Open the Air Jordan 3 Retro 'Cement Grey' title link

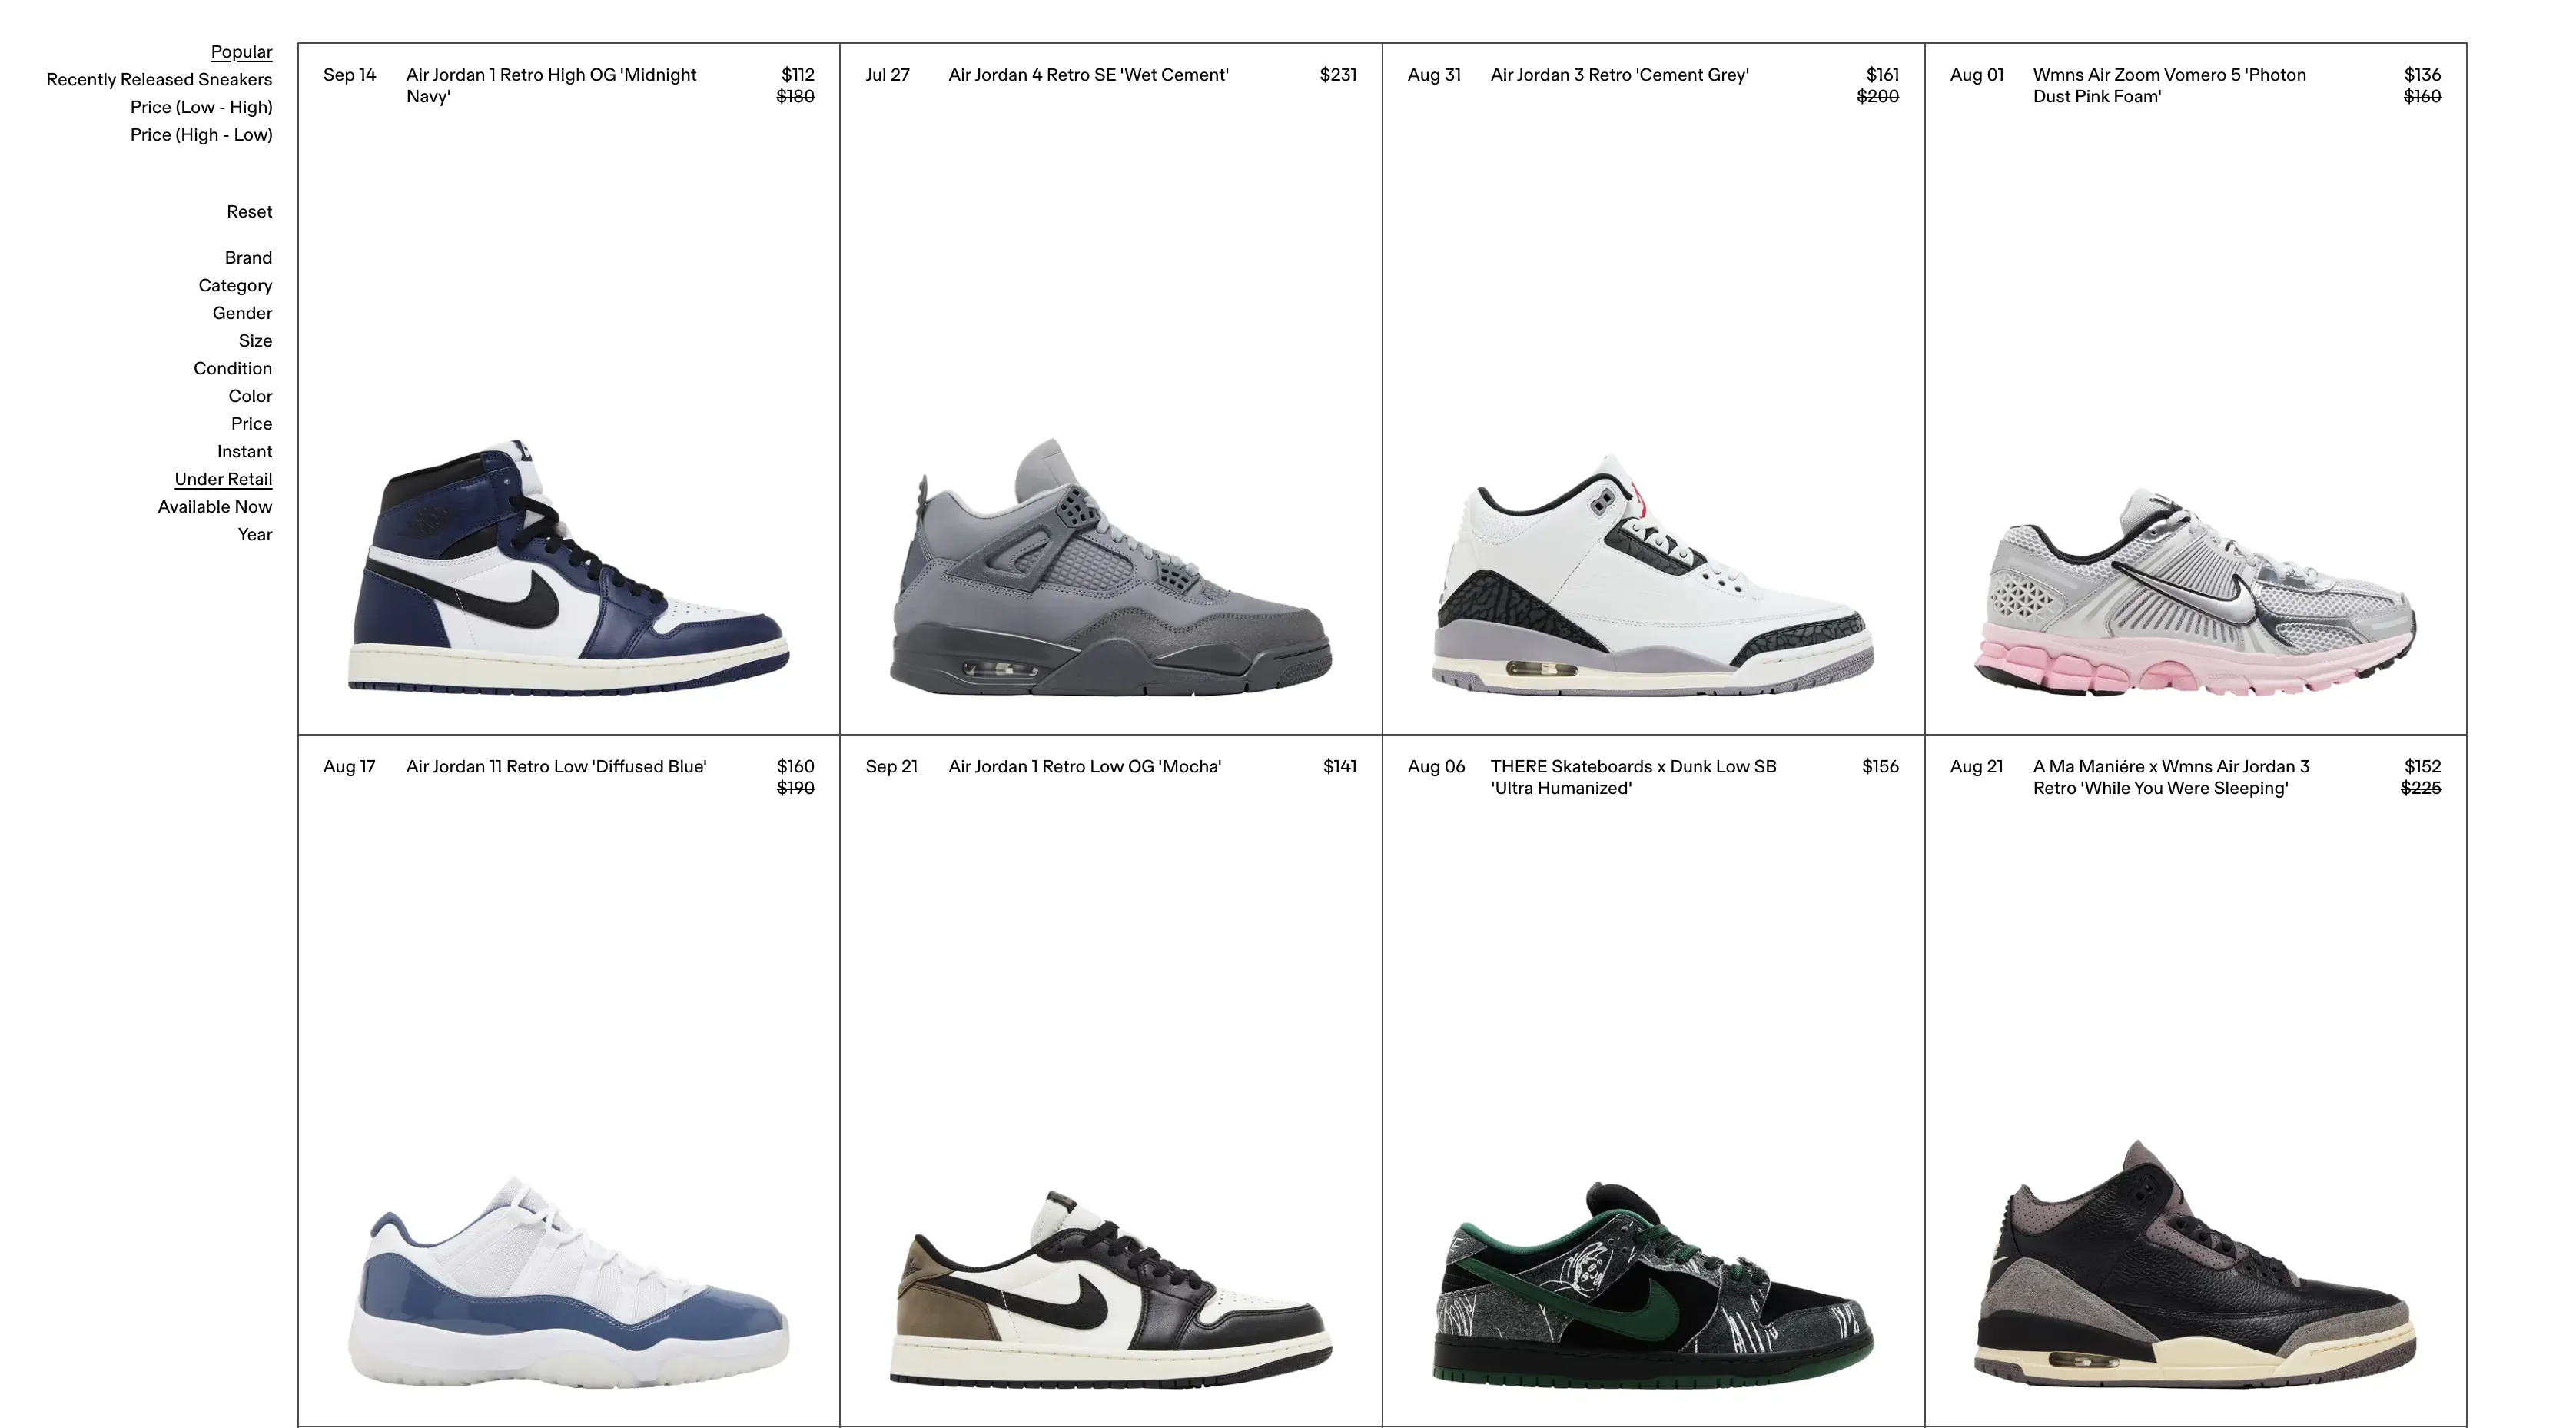click(1619, 75)
